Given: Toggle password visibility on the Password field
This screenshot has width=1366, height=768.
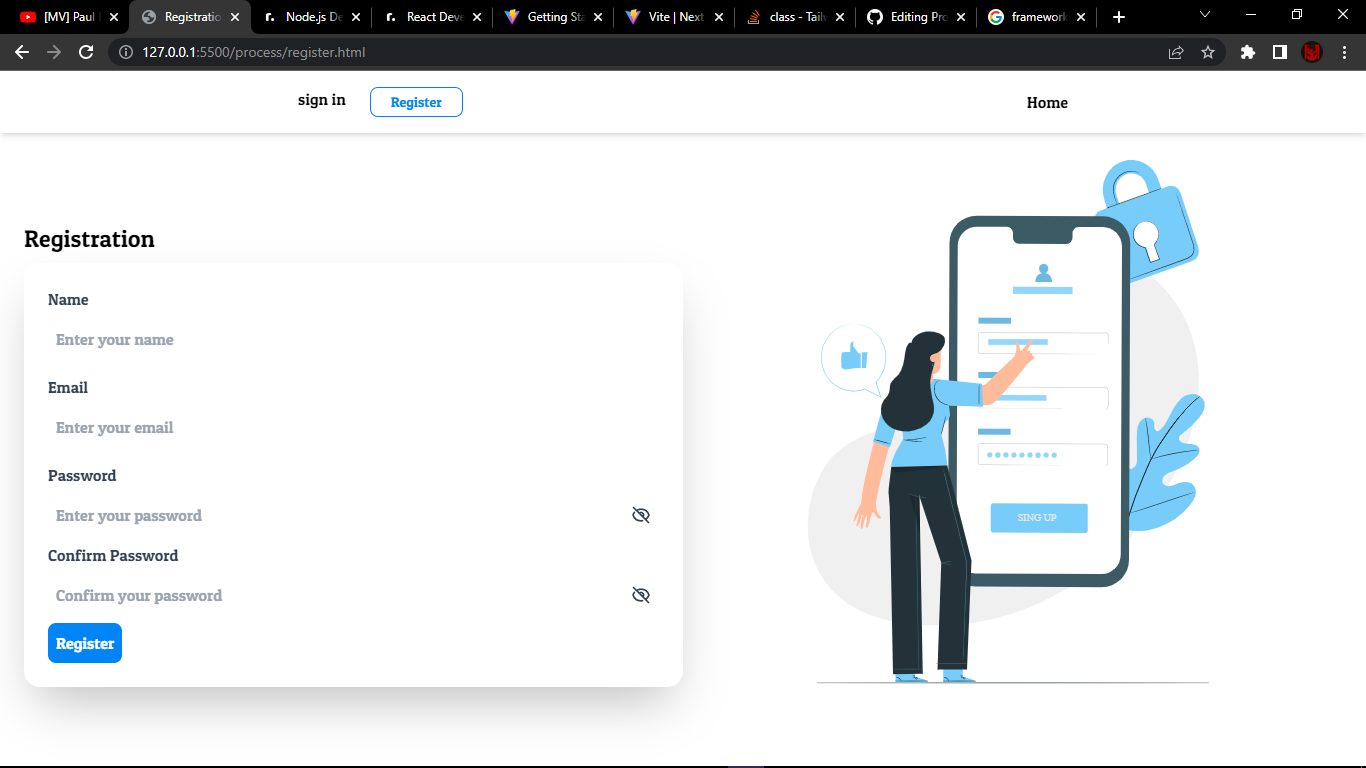Looking at the screenshot, I should 640,515.
